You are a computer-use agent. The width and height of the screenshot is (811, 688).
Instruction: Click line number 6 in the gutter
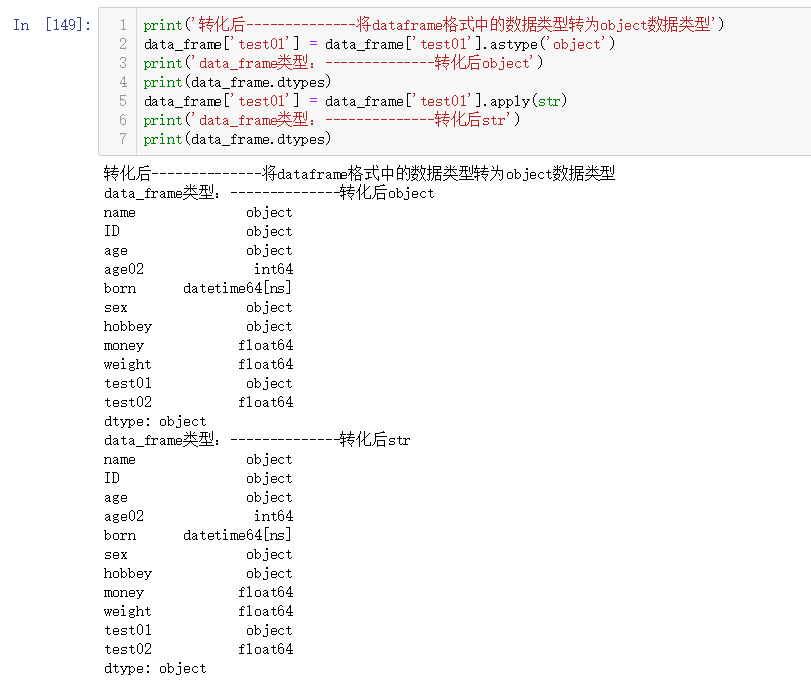click(122, 120)
